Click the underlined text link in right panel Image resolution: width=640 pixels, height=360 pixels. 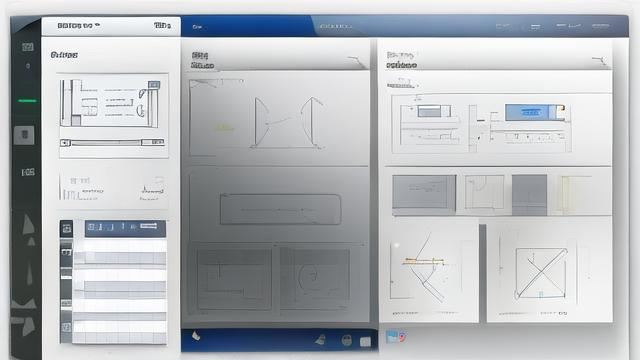401,86
